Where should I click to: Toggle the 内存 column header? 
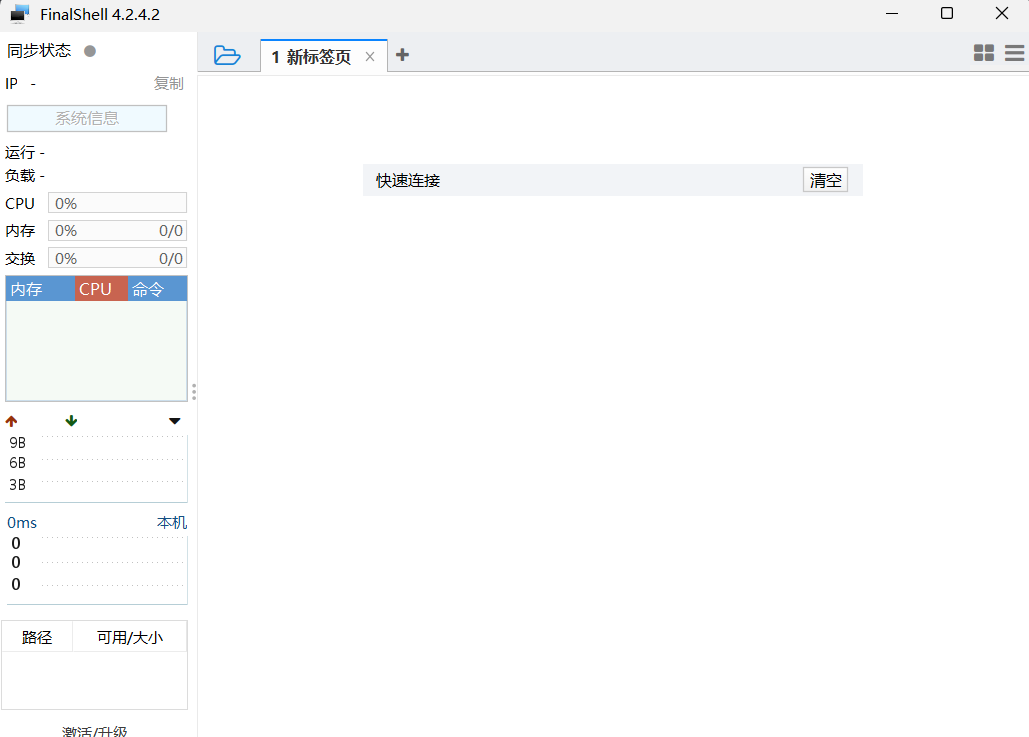25,288
